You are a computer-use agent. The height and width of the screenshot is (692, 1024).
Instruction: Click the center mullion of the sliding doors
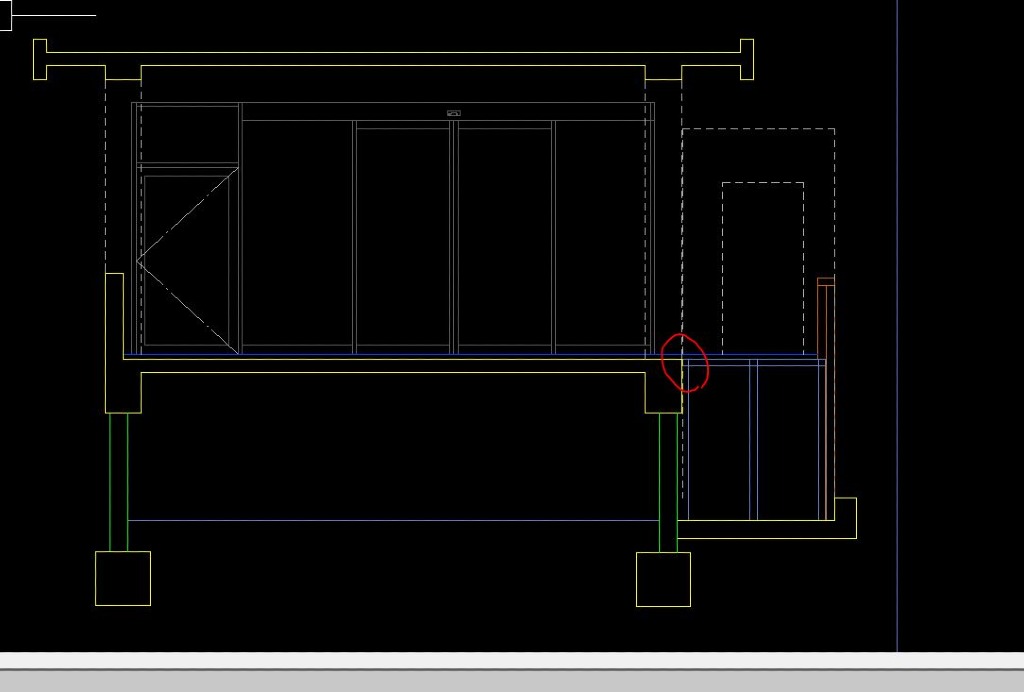pyautogui.click(x=454, y=236)
